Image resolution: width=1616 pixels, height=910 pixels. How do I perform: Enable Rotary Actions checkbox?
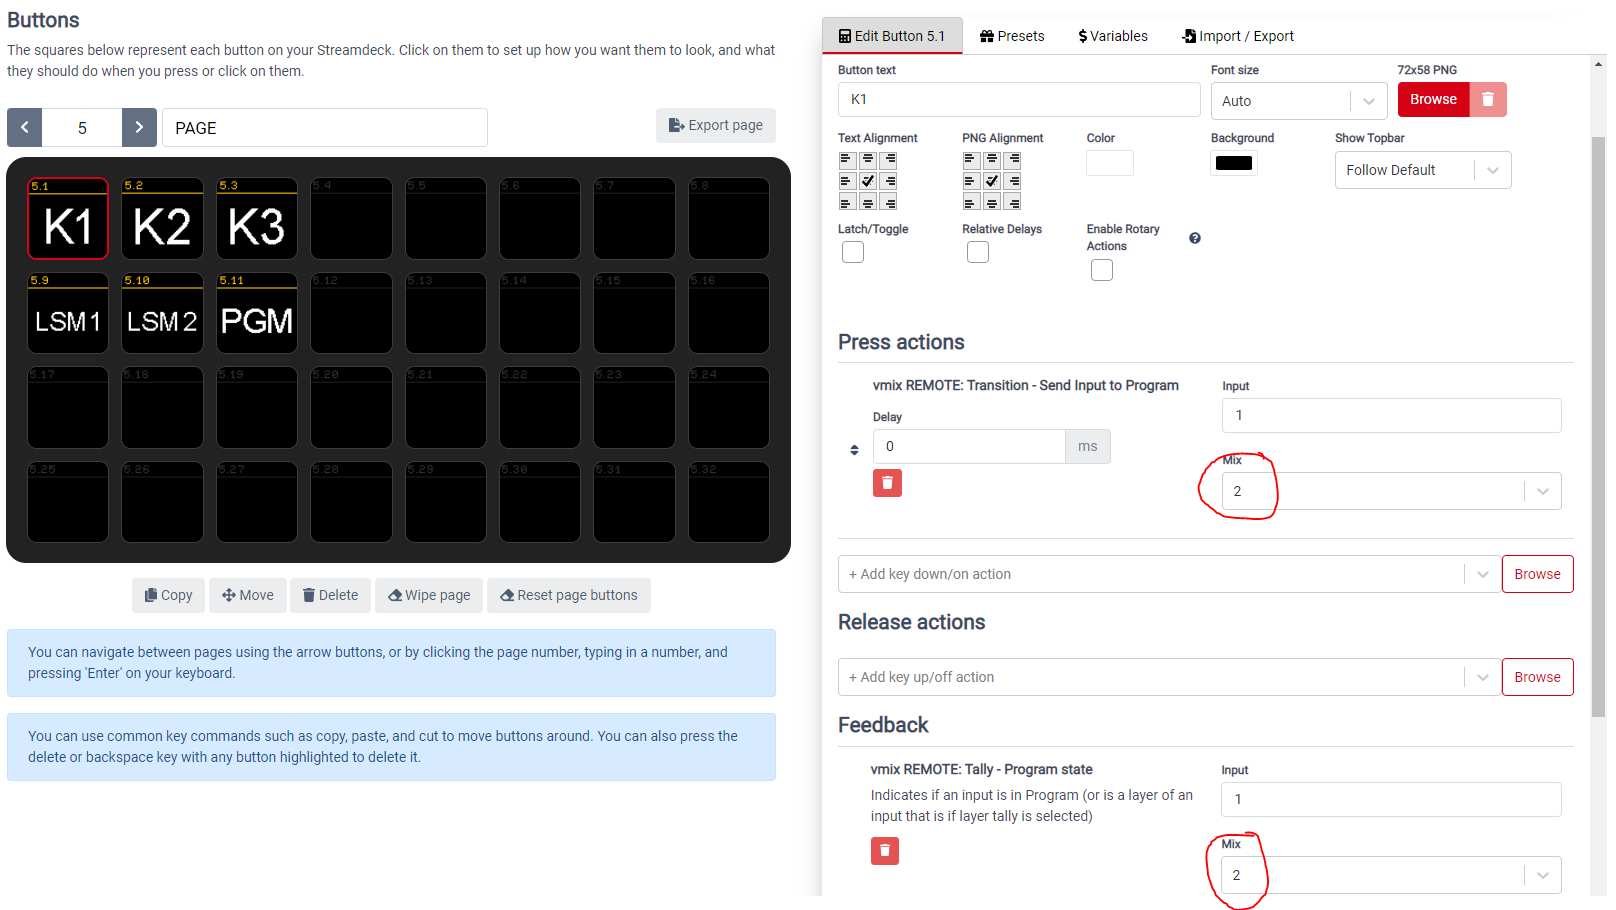[1102, 270]
